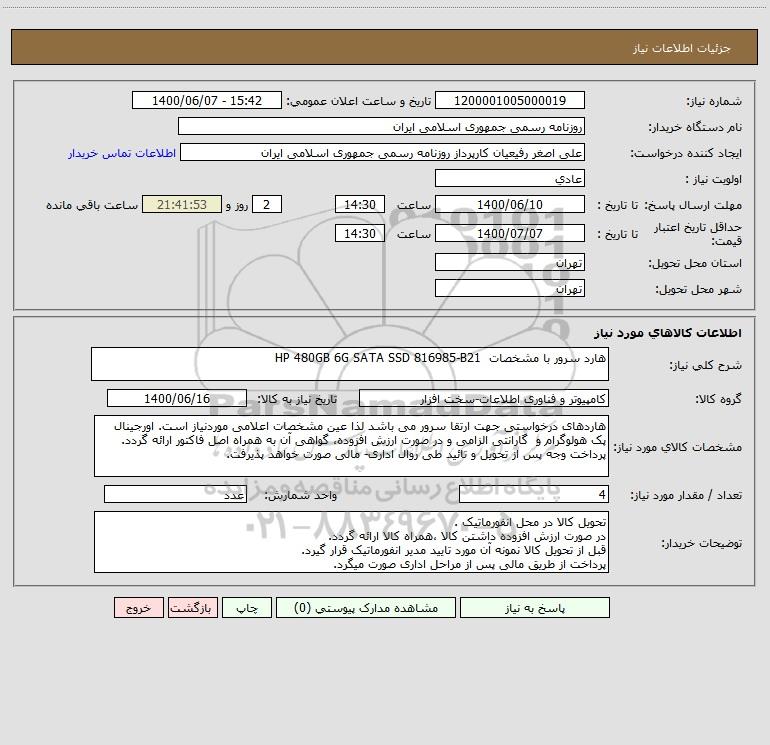
Task: Click the 'چاپ' print button
Action: 247,607
